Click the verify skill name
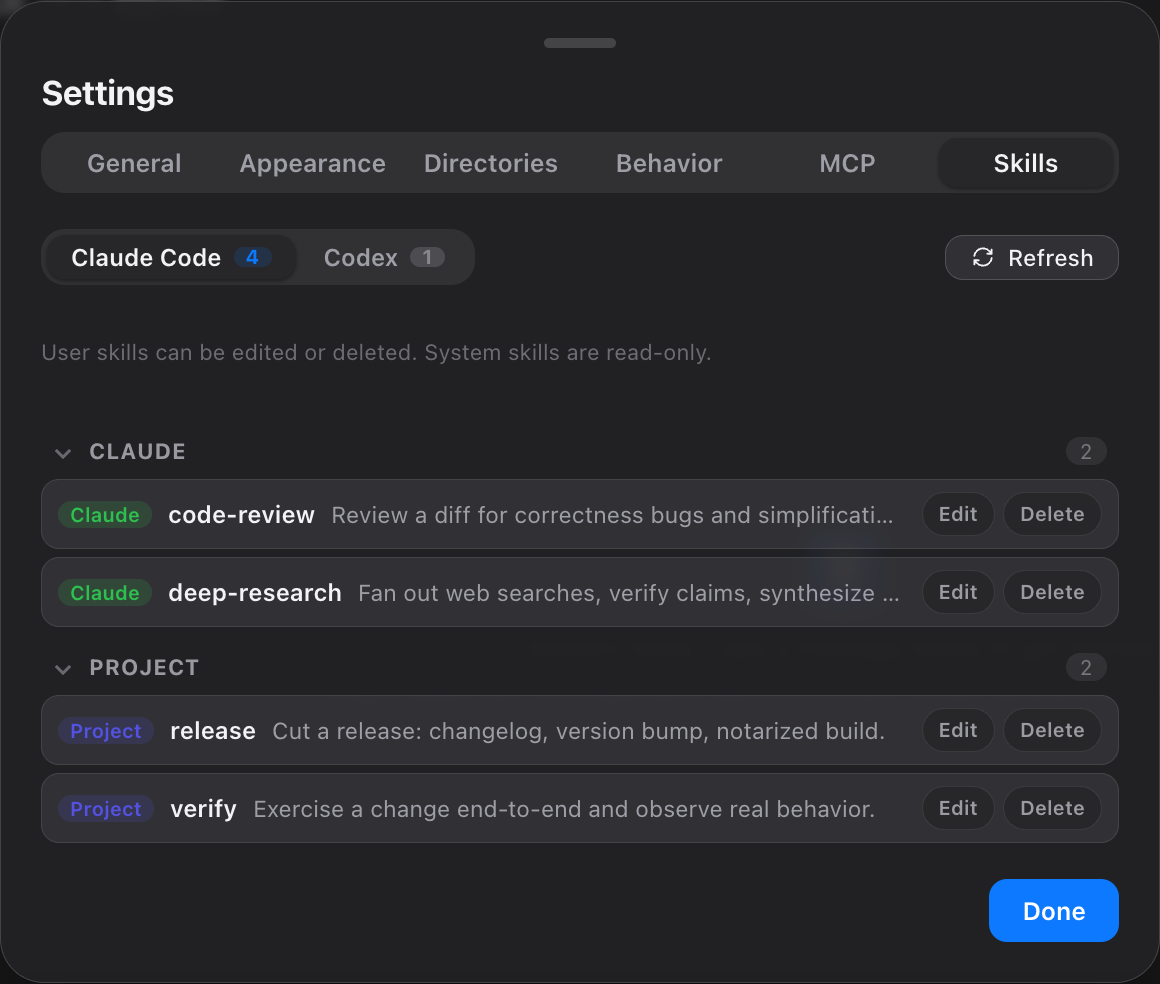Viewport: 1160px width, 984px height. 203,809
